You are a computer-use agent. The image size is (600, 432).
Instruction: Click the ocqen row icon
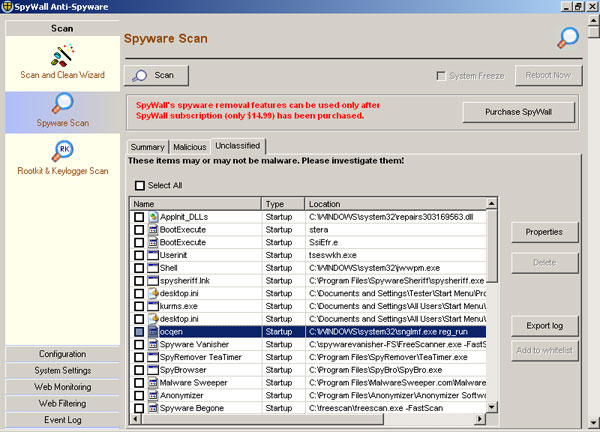click(153, 332)
